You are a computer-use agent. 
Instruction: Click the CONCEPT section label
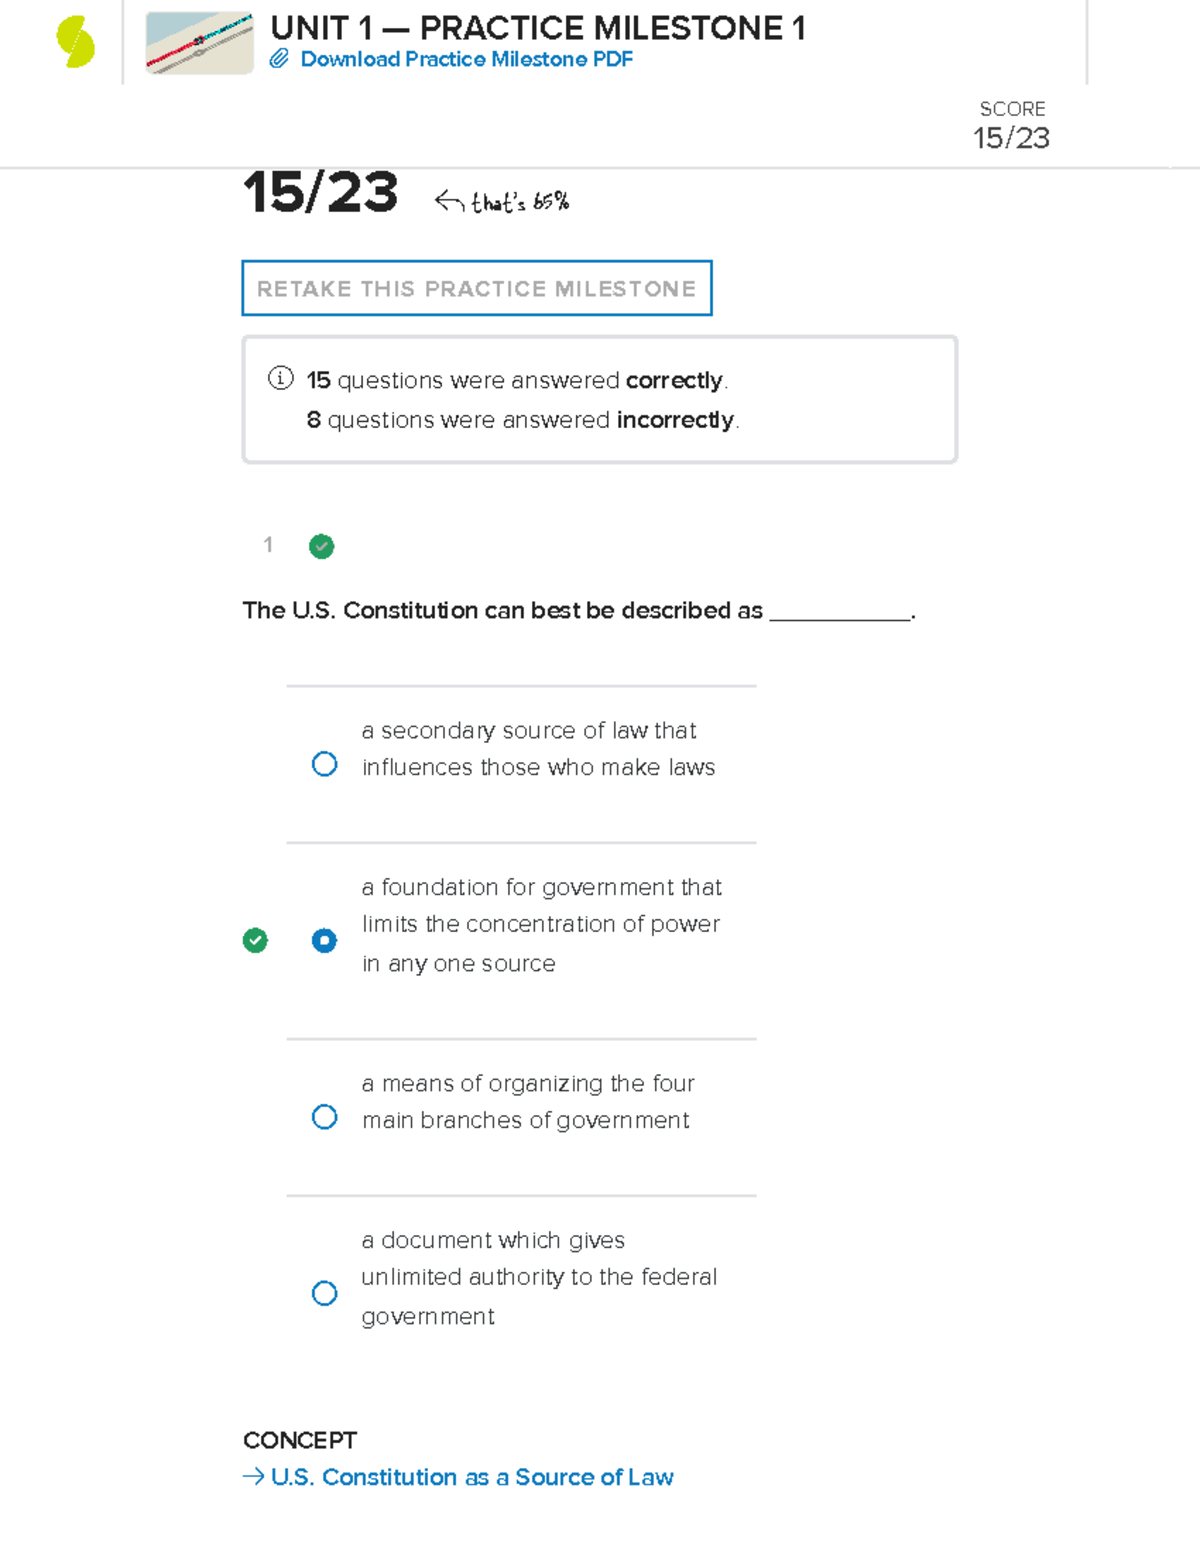pyautogui.click(x=300, y=1440)
